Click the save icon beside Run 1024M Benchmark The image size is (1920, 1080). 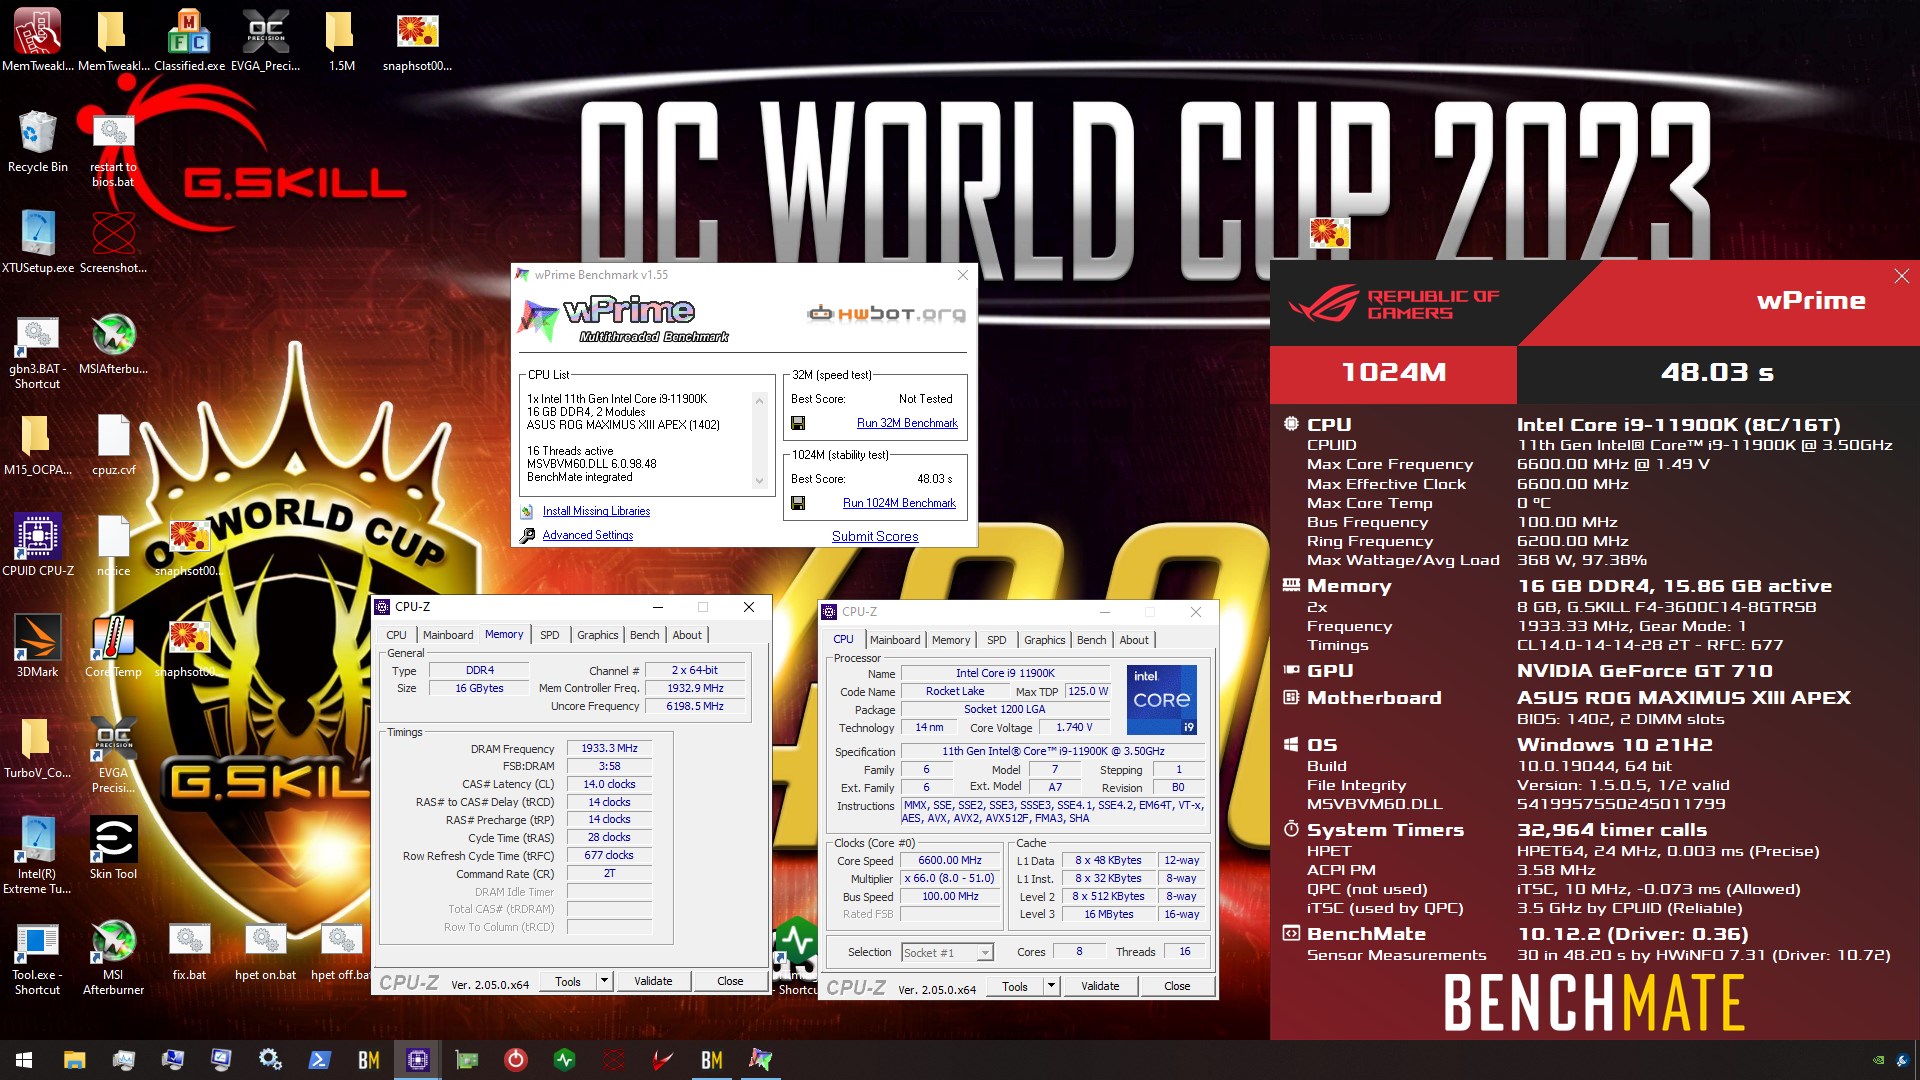click(x=798, y=504)
